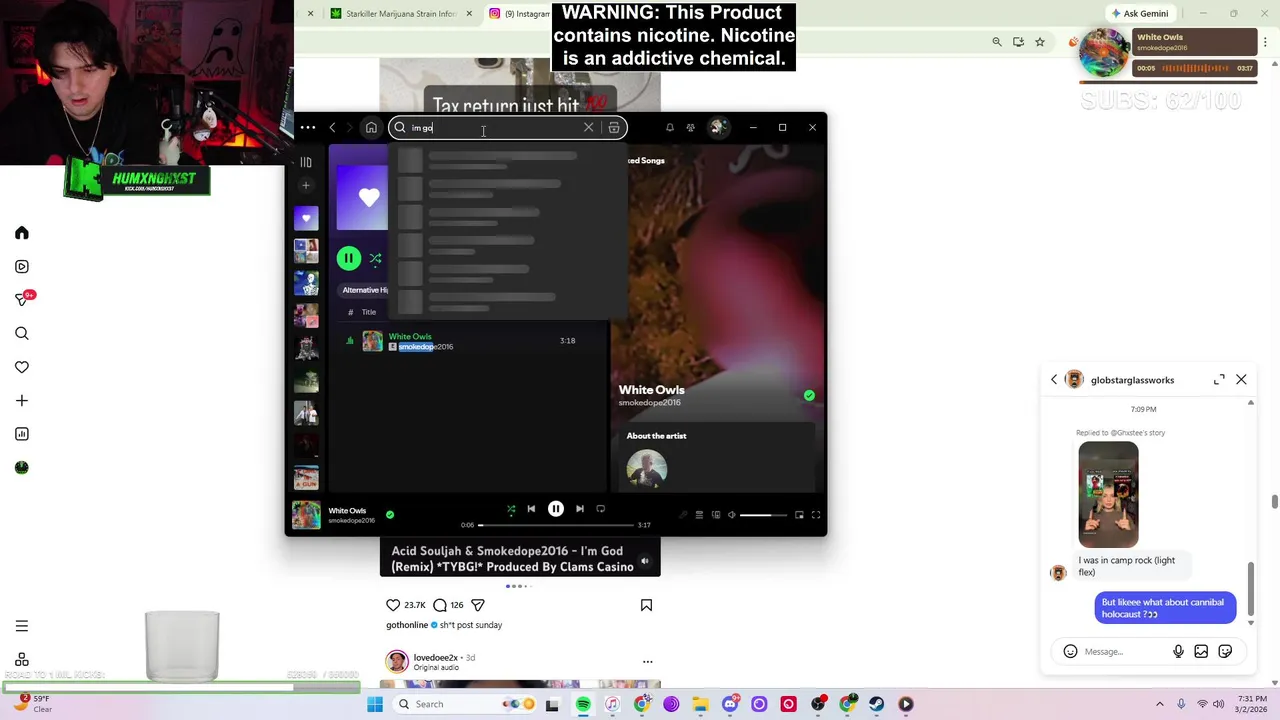Open the Liked Songs playlist in the sidebar
Viewport: 1280px width, 720px height.
pos(306,218)
